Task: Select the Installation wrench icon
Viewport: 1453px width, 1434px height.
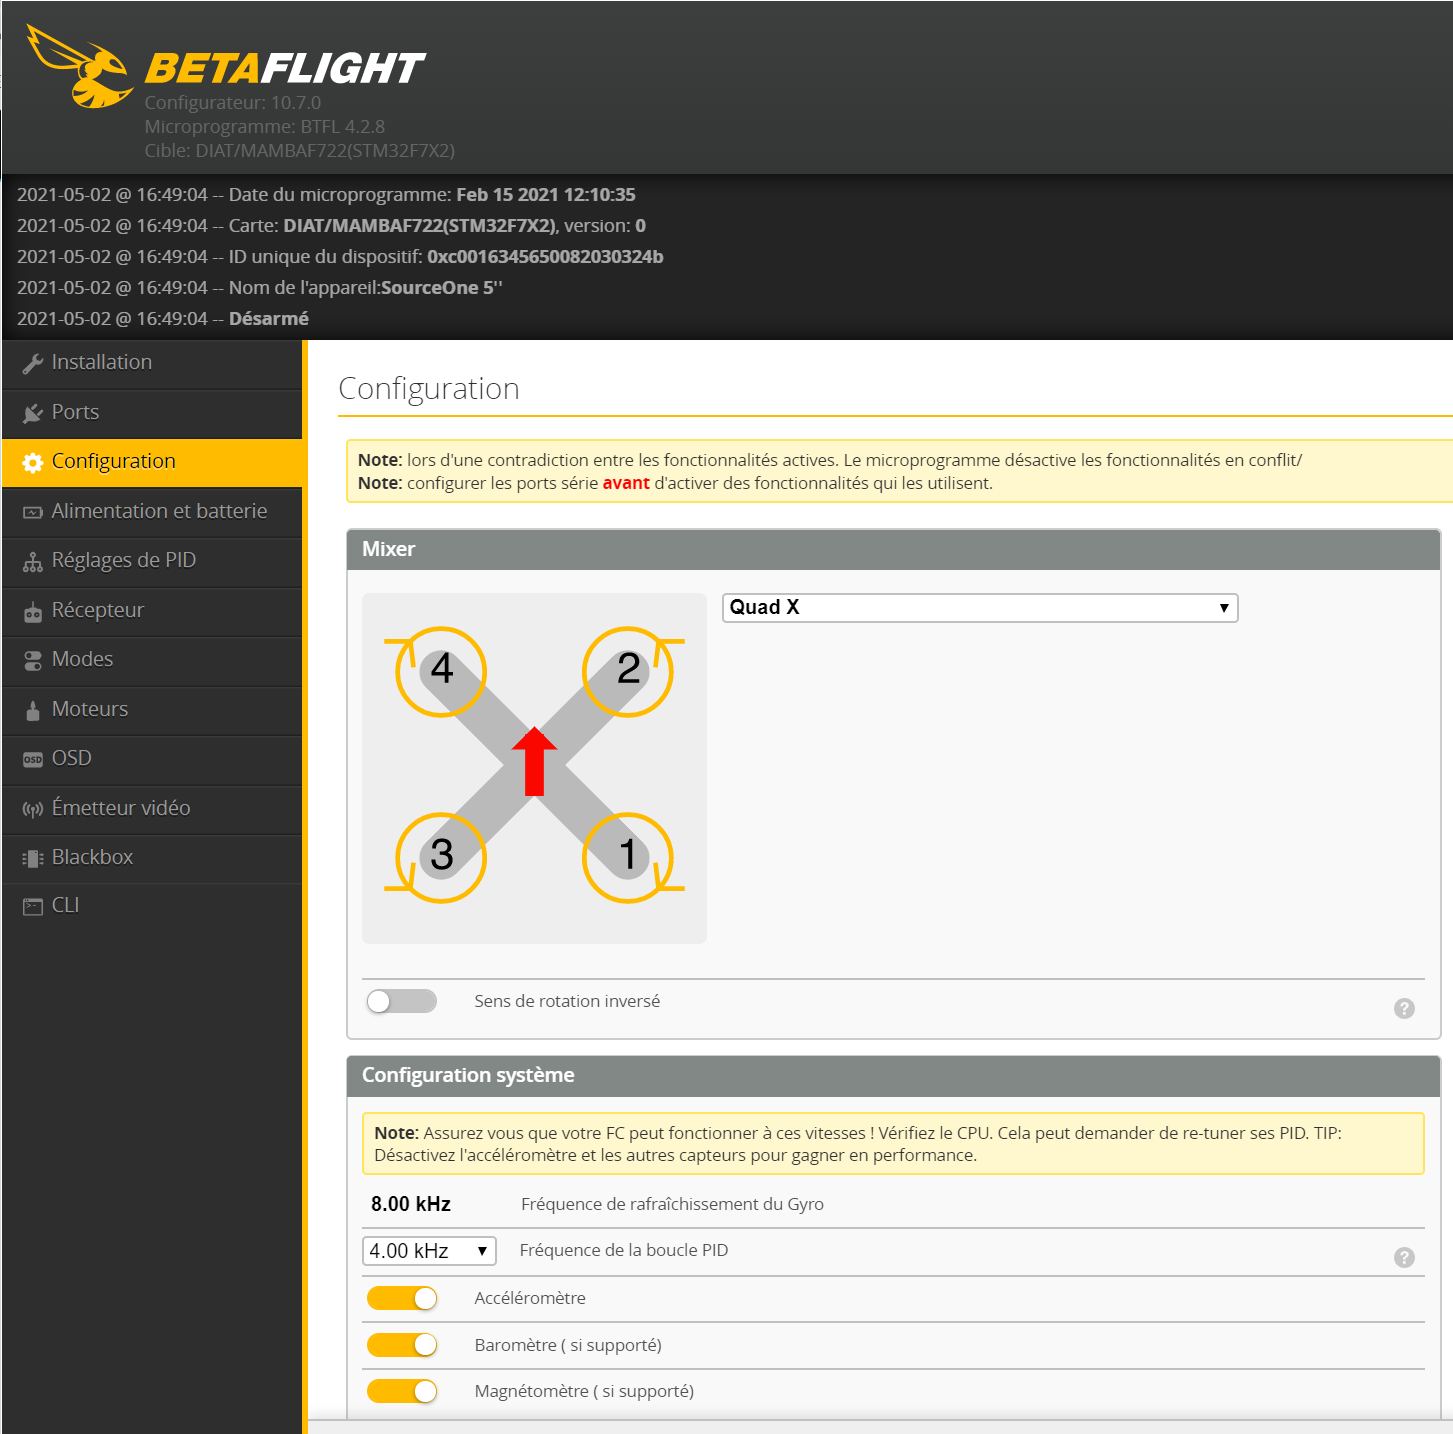Action: (x=33, y=362)
